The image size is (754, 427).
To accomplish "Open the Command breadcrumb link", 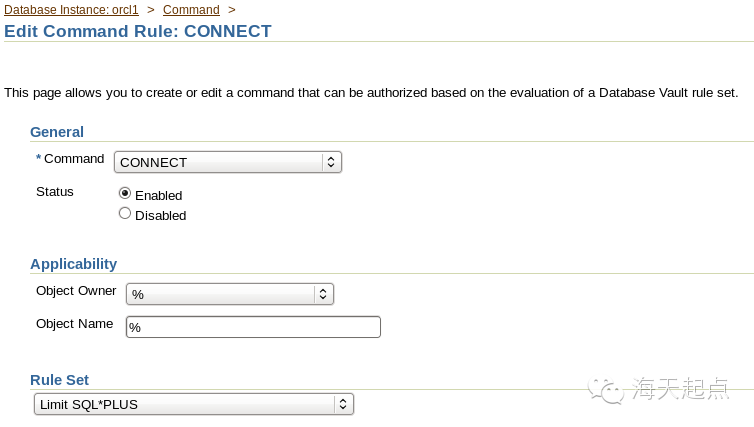I will pyautogui.click(x=191, y=10).
